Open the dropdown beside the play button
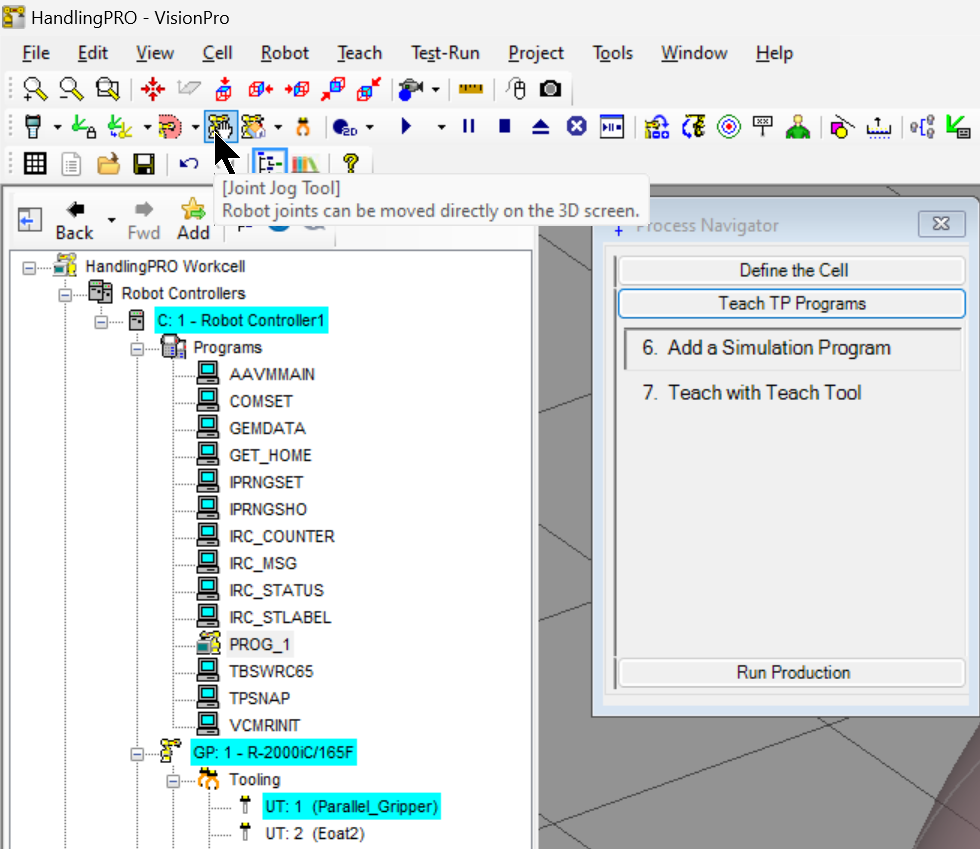Screen dimensions: 980x849 pyautogui.click(x=441, y=128)
